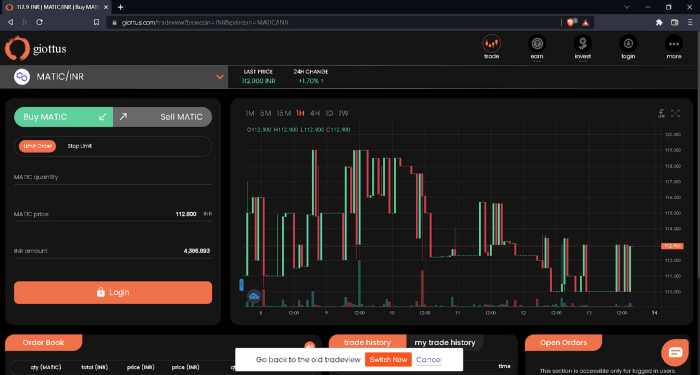Open the orange chat support bubble
The height and width of the screenshot is (375, 700).
coord(675,352)
